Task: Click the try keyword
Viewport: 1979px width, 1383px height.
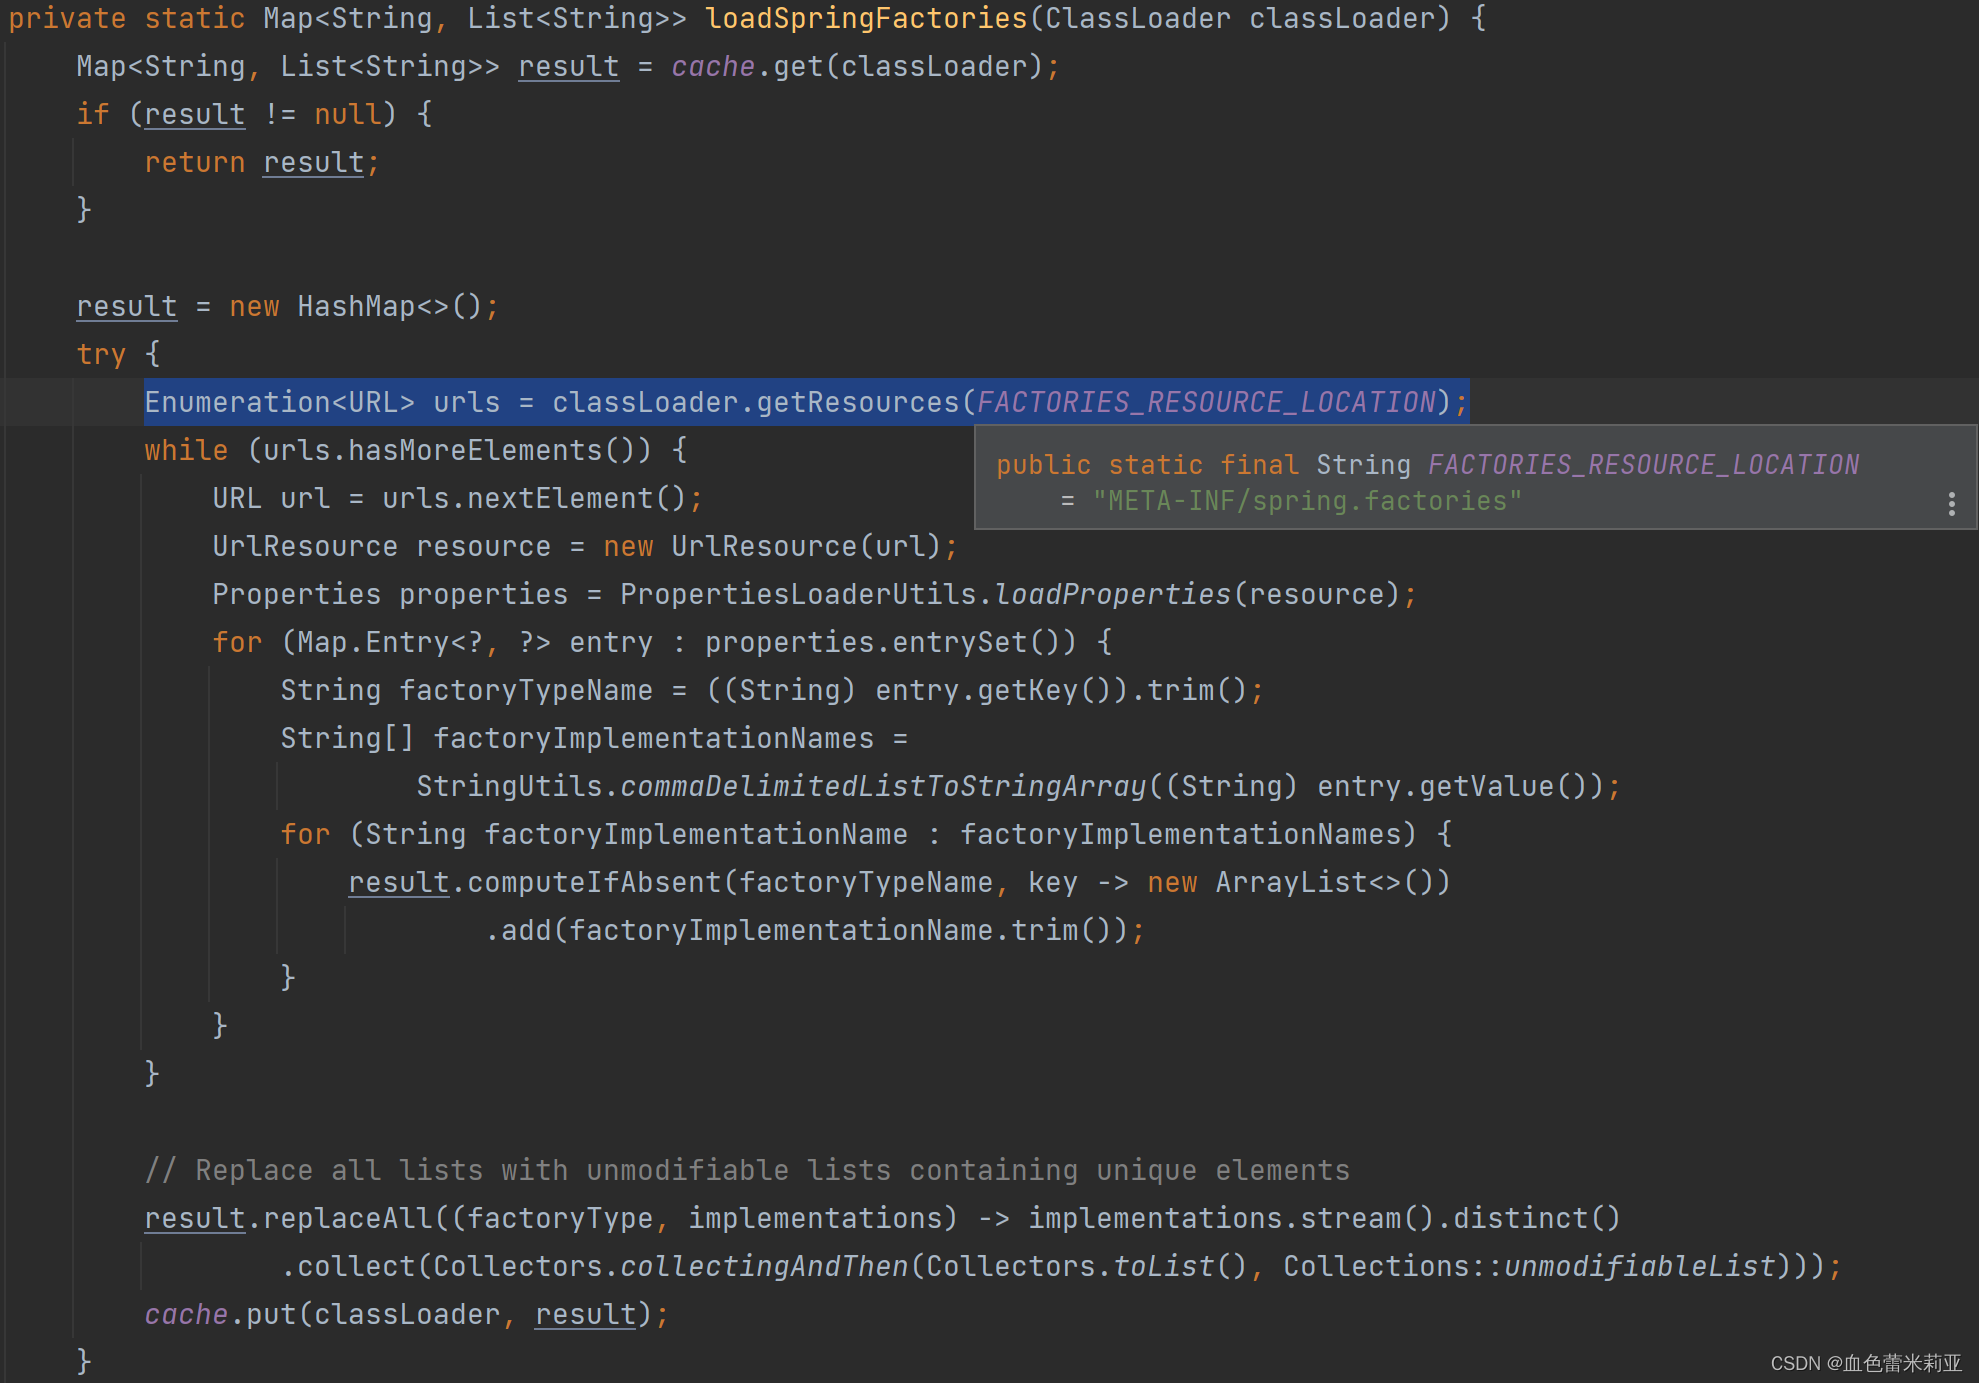Action: pos(101,354)
